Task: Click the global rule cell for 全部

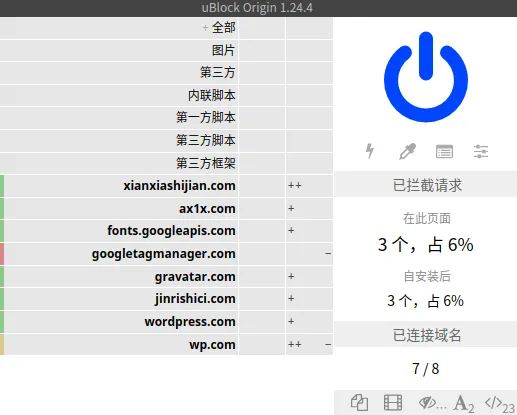Action: click(x=262, y=28)
